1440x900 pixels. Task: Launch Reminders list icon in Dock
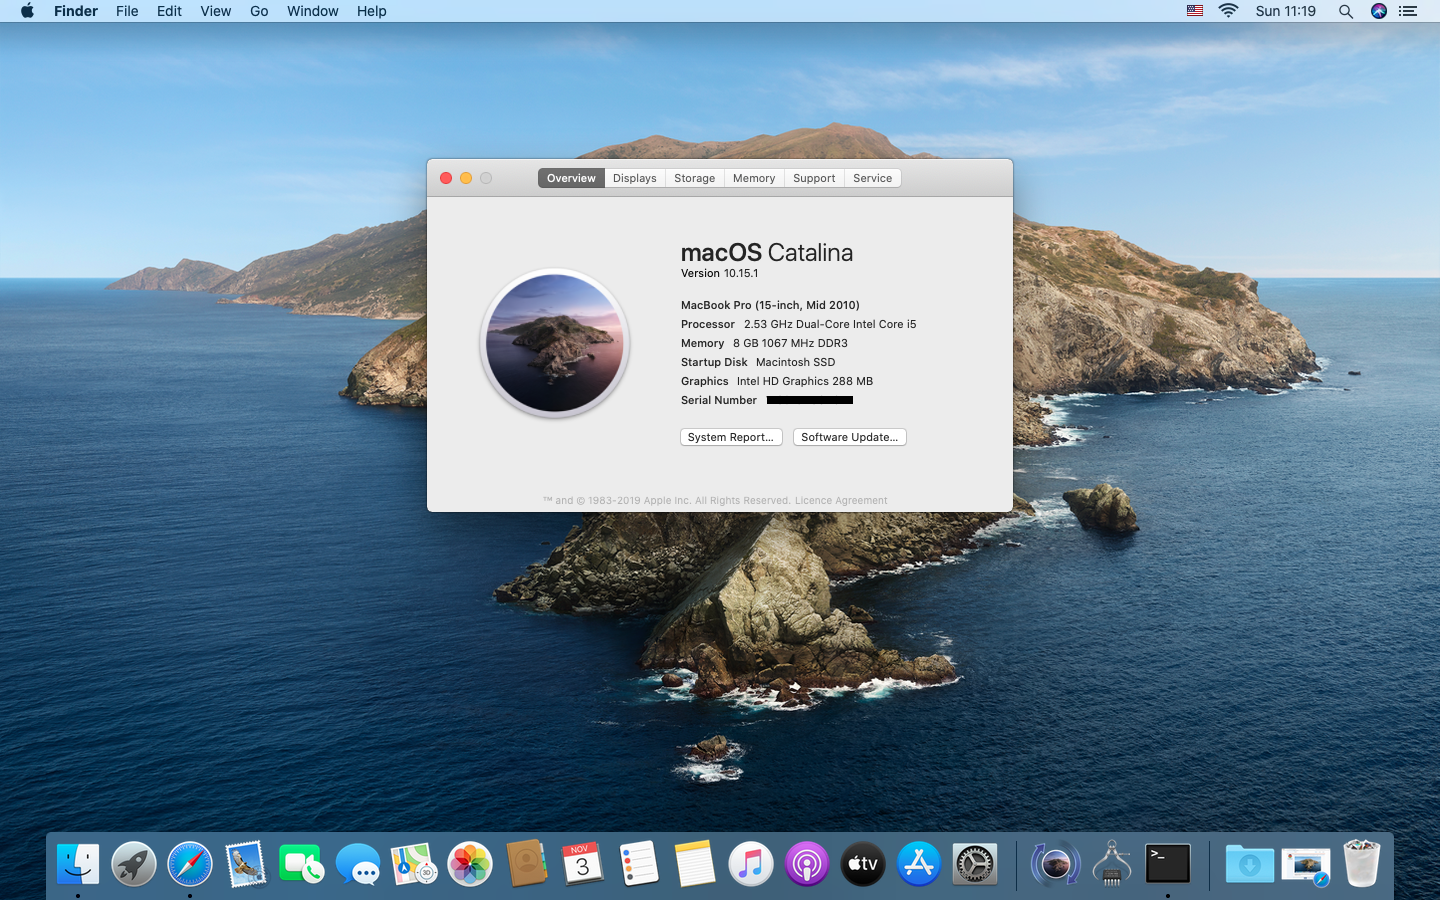(638, 864)
